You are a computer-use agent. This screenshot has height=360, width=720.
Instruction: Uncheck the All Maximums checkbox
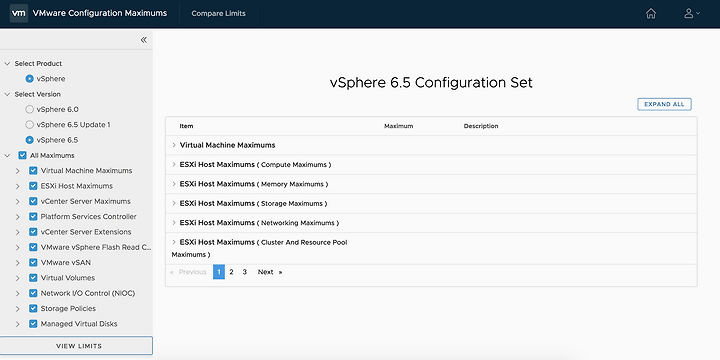pyautogui.click(x=22, y=155)
